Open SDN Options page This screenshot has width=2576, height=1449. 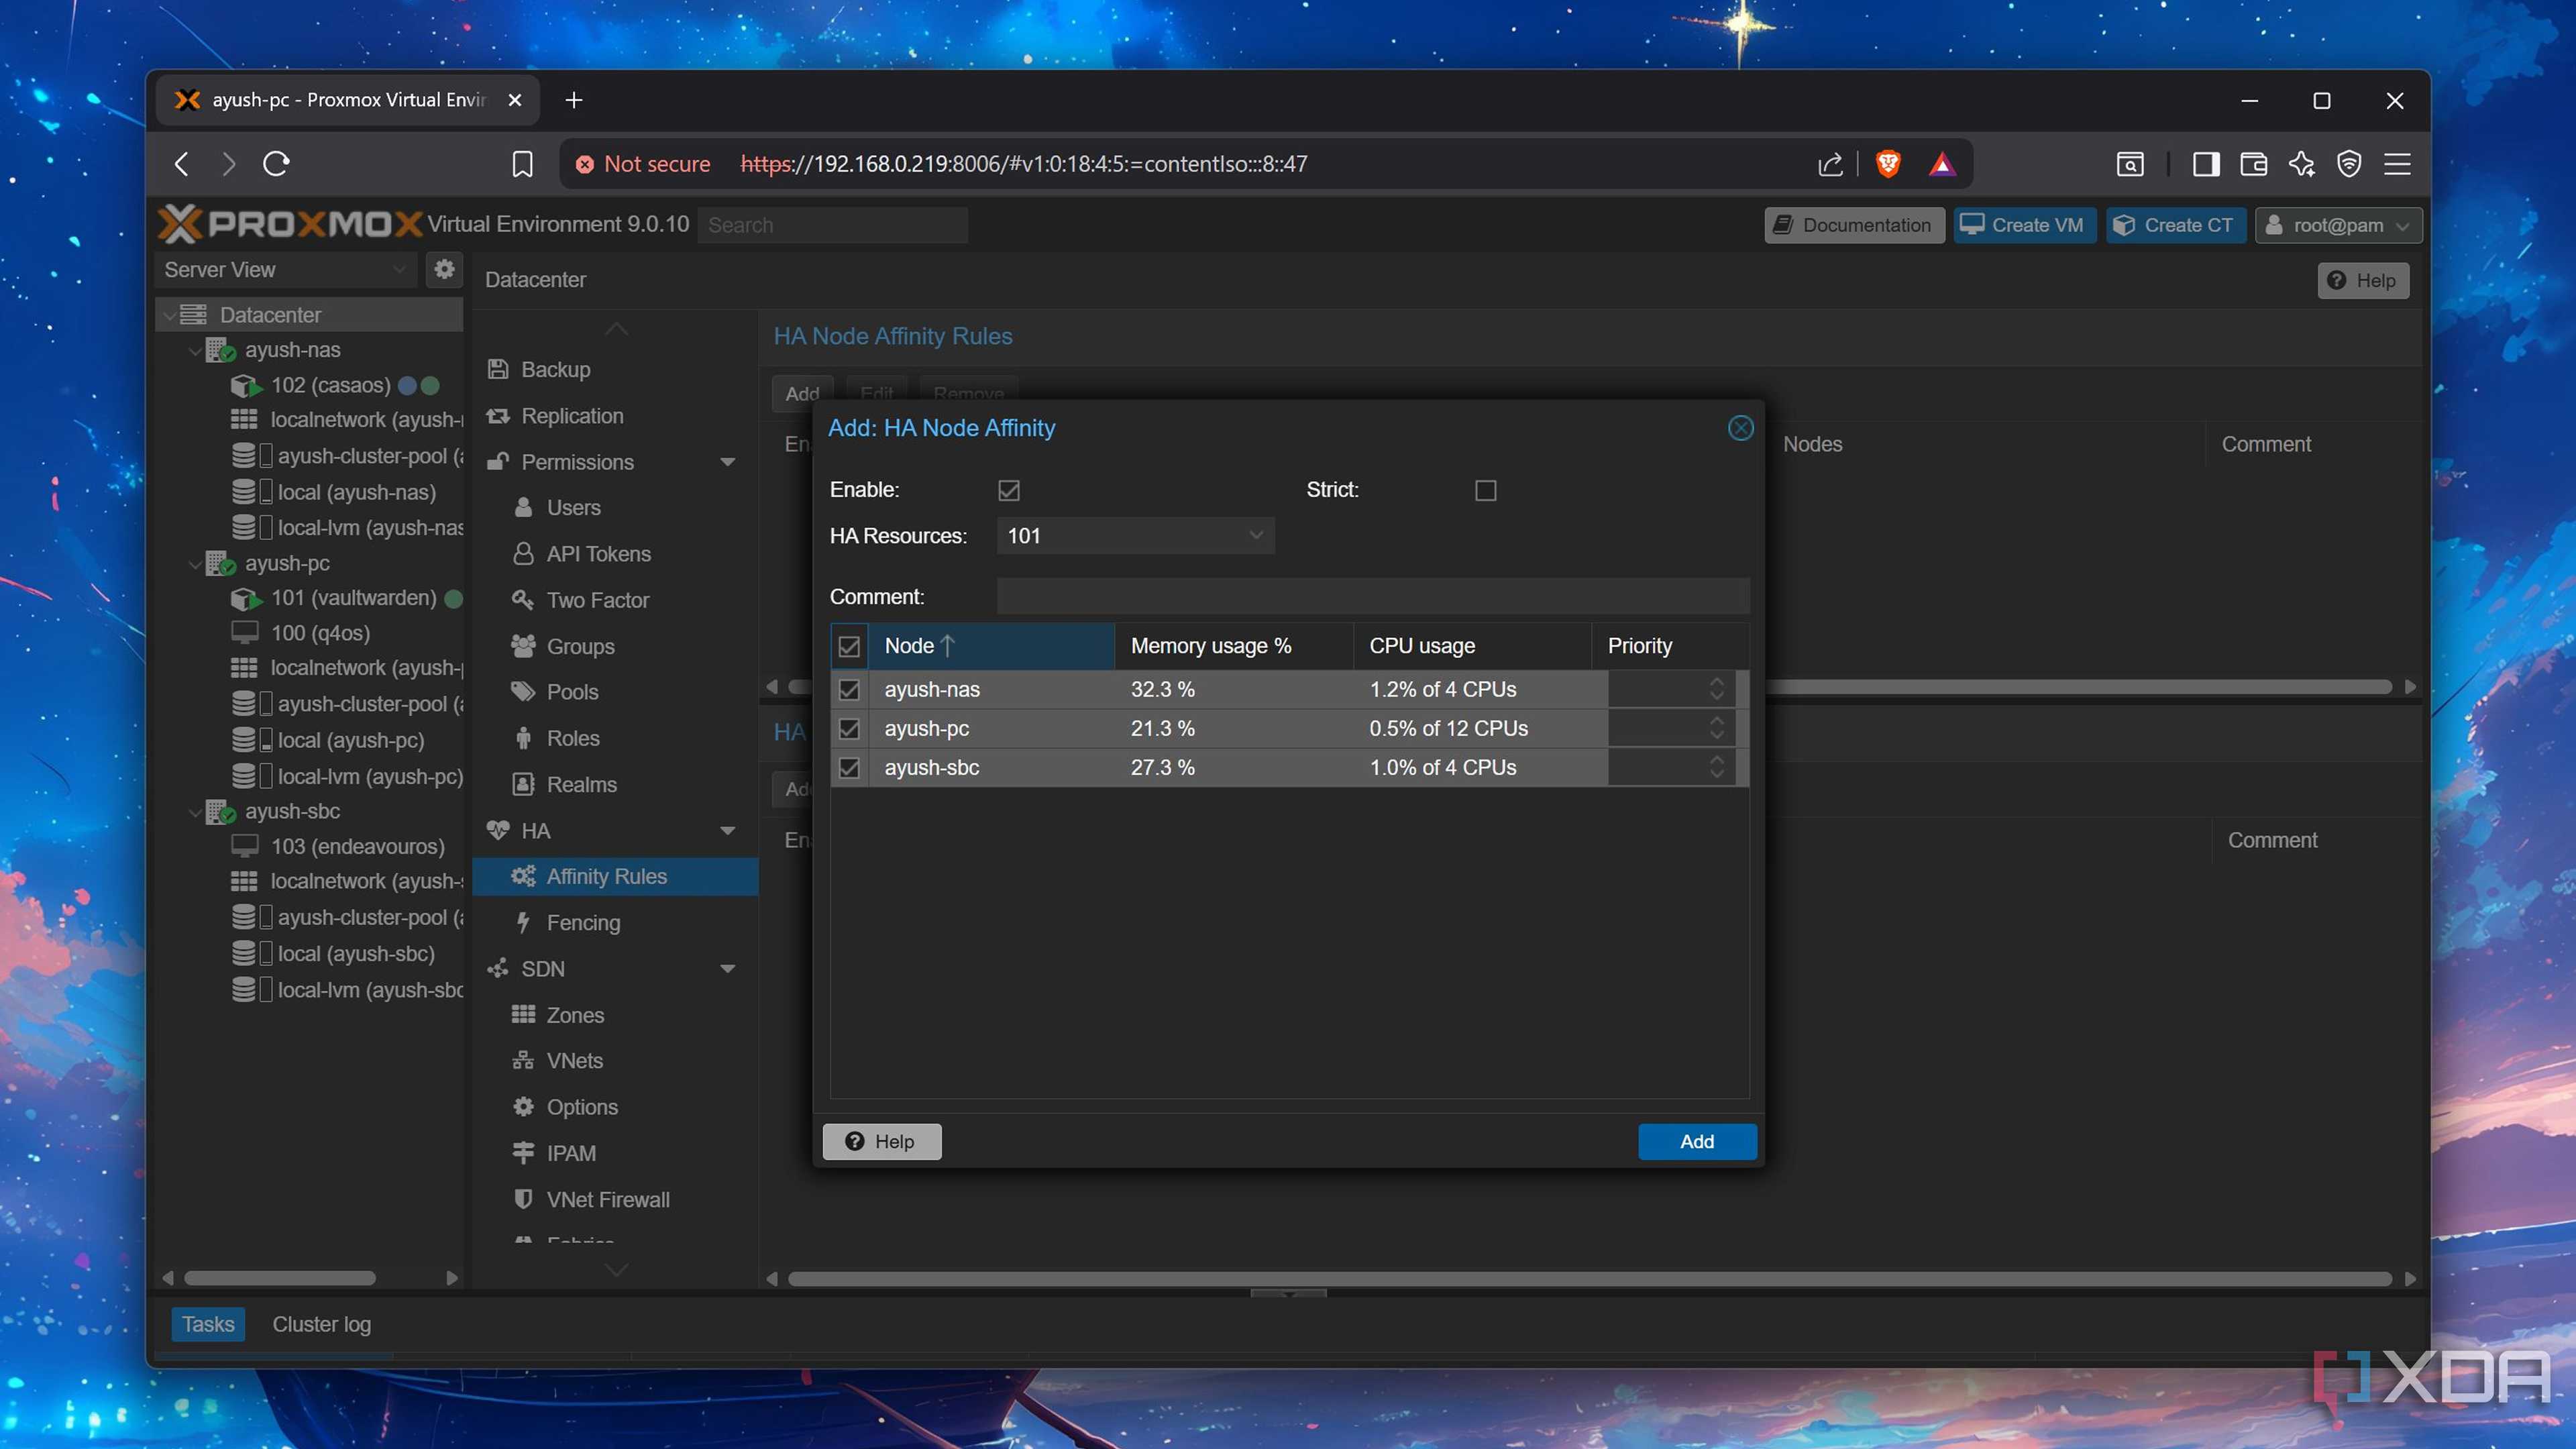[x=582, y=1107]
